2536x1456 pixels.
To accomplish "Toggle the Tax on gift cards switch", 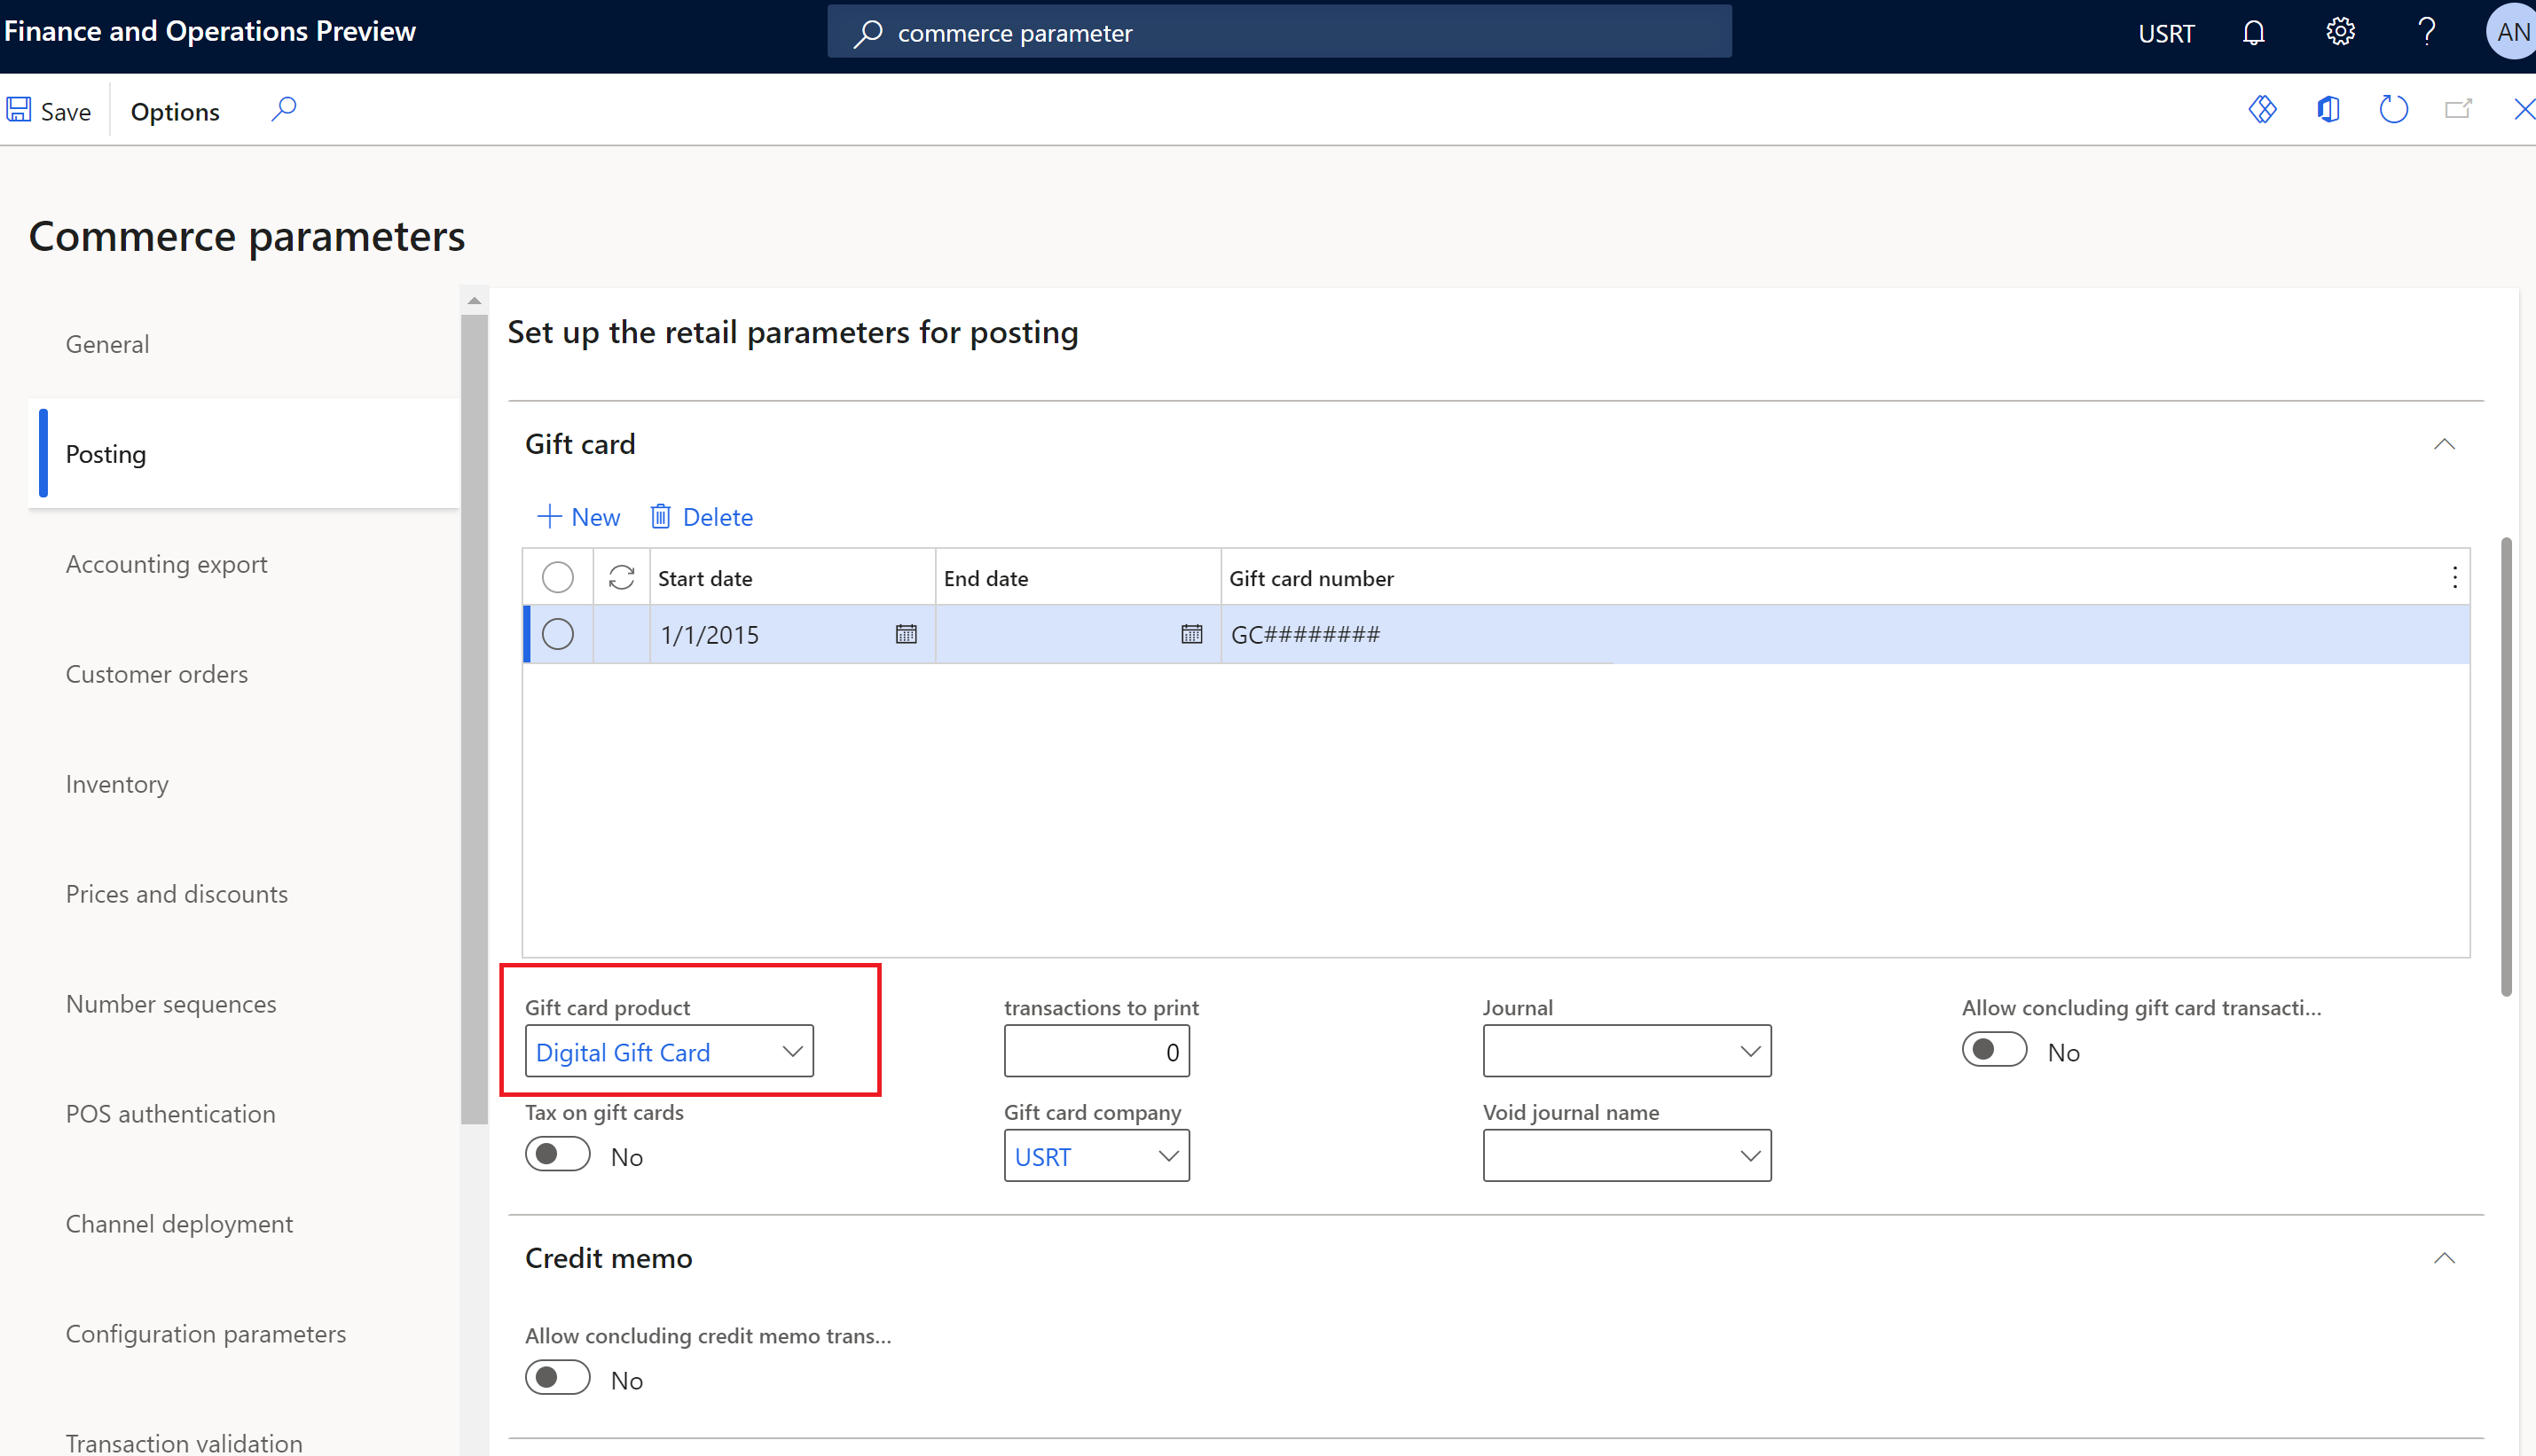I will pyautogui.click(x=557, y=1155).
